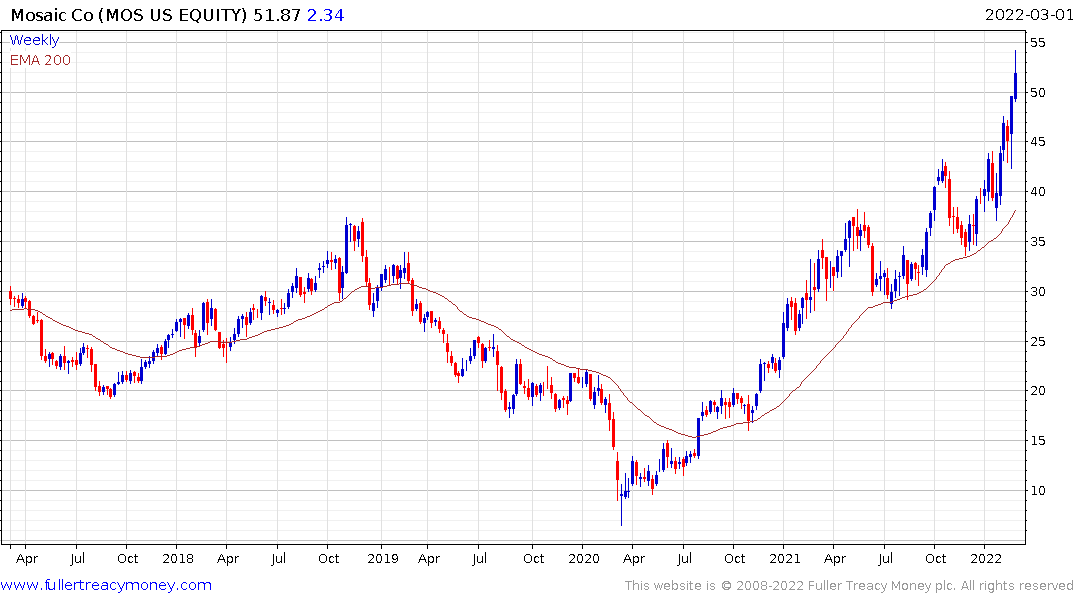Click the 55 price axis label

tap(1037, 43)
